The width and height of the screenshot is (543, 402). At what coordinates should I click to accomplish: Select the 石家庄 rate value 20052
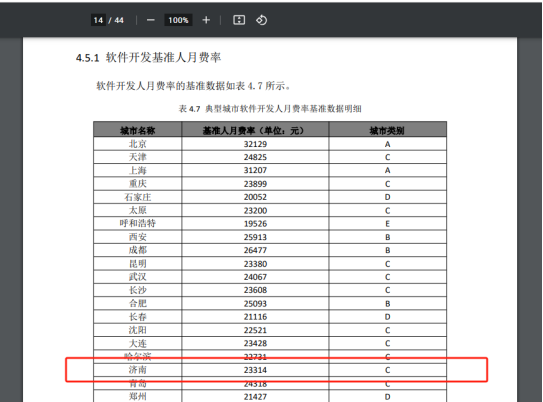click(x=255, y=197)
